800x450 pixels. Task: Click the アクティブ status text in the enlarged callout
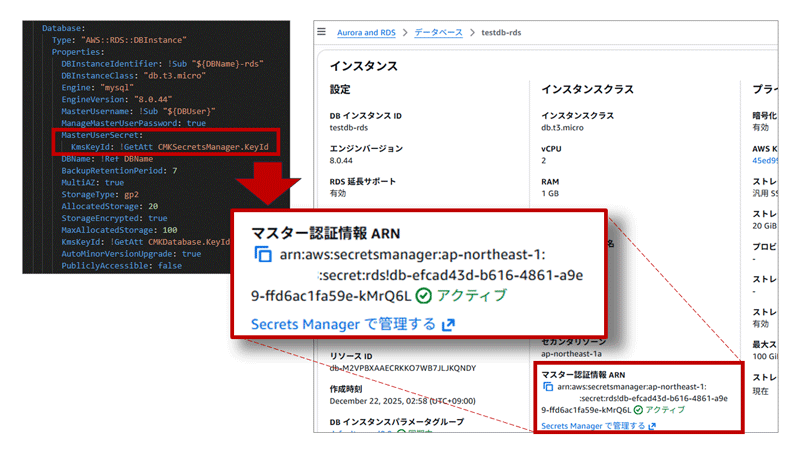point(471,295)
